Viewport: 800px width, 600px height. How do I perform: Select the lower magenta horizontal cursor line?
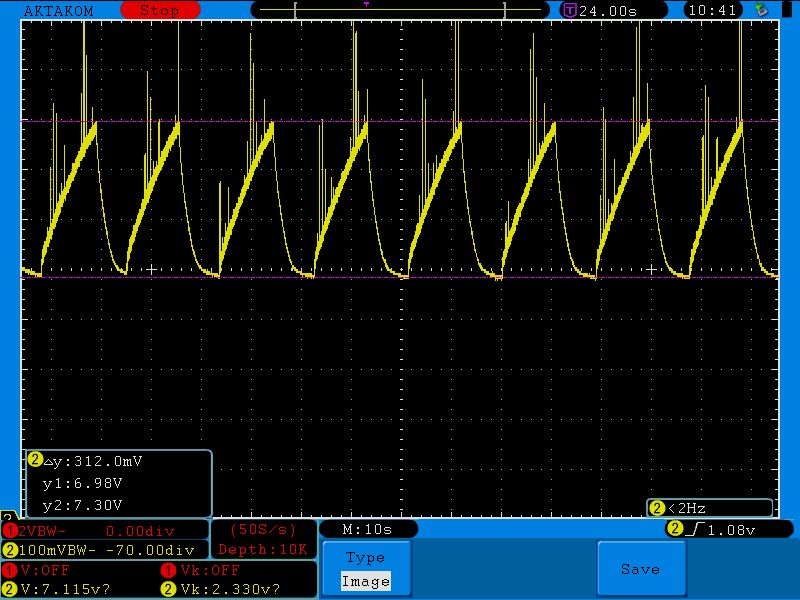tap(400, 278)
